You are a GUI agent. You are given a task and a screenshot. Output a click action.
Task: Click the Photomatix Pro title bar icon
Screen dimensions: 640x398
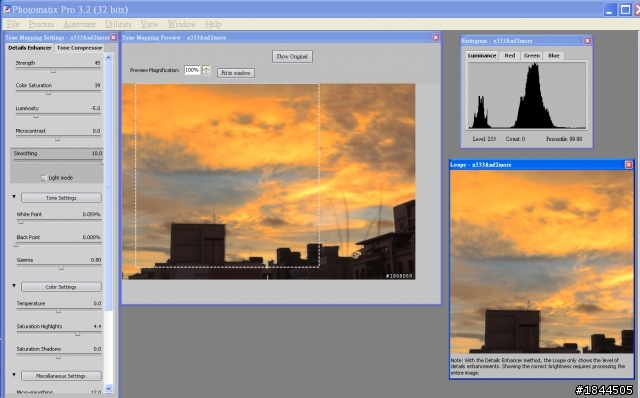[x=7, y=9]
